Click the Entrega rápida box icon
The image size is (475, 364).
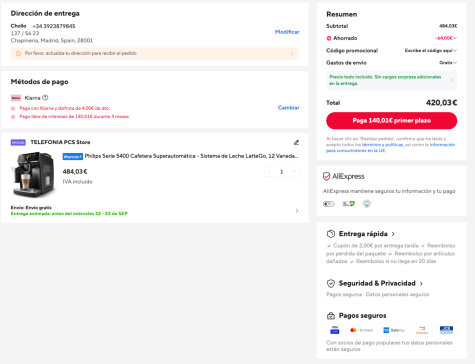point(331,234)
